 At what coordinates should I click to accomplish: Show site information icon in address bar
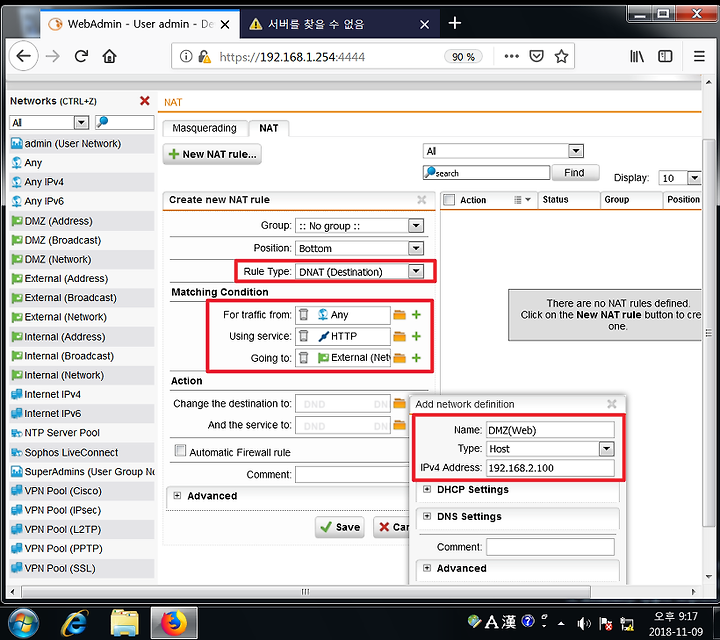186,56
